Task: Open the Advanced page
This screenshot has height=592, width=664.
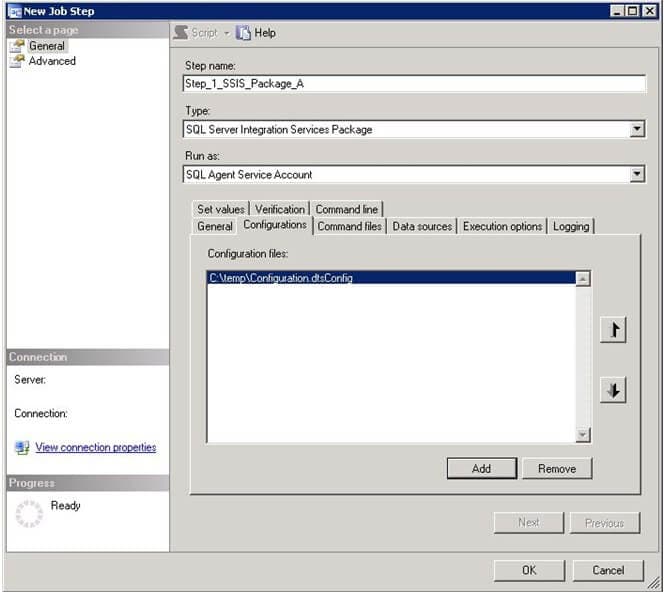Action: (x=52, y=61)
